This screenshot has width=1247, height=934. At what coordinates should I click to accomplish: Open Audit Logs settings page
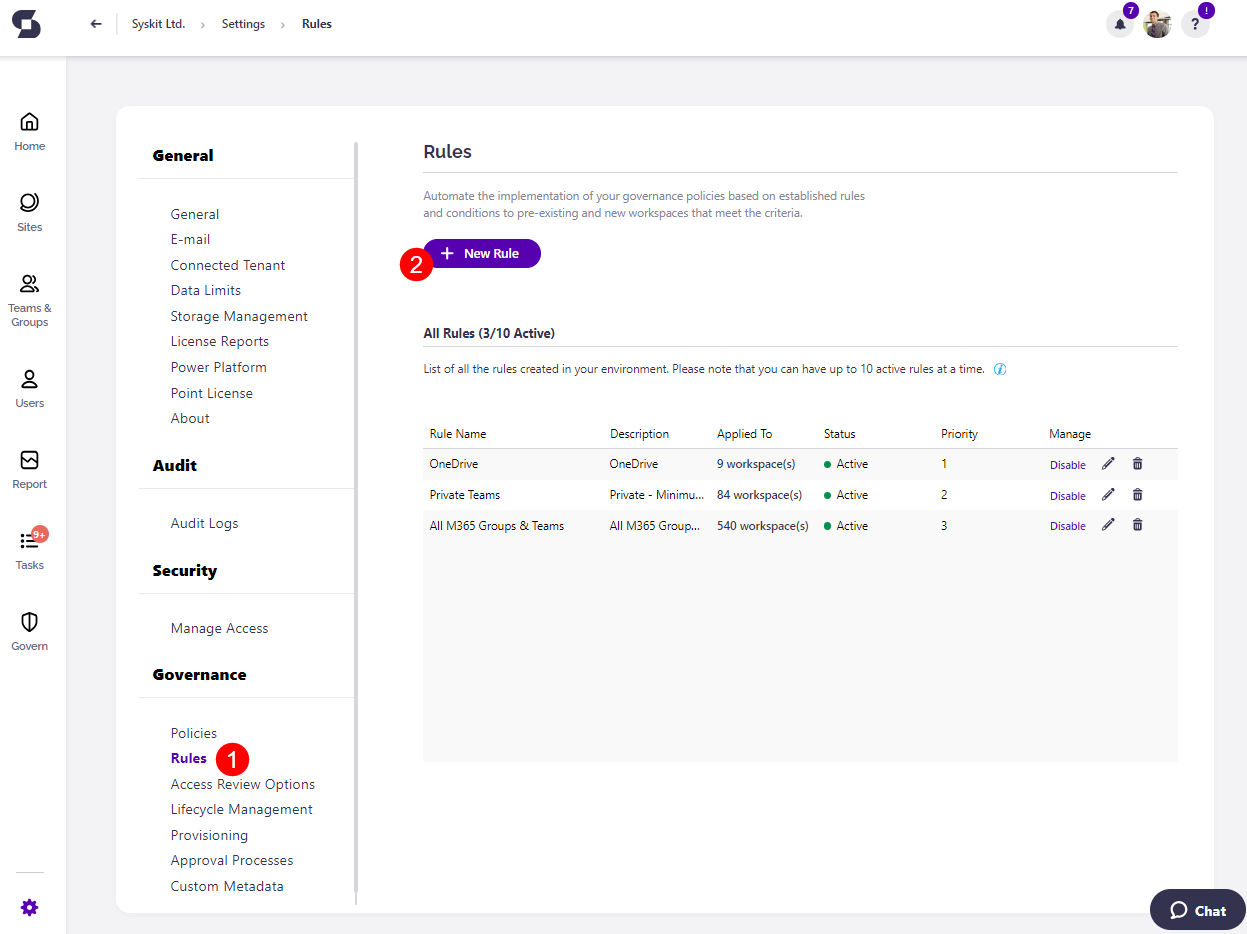tap(204, 523)
